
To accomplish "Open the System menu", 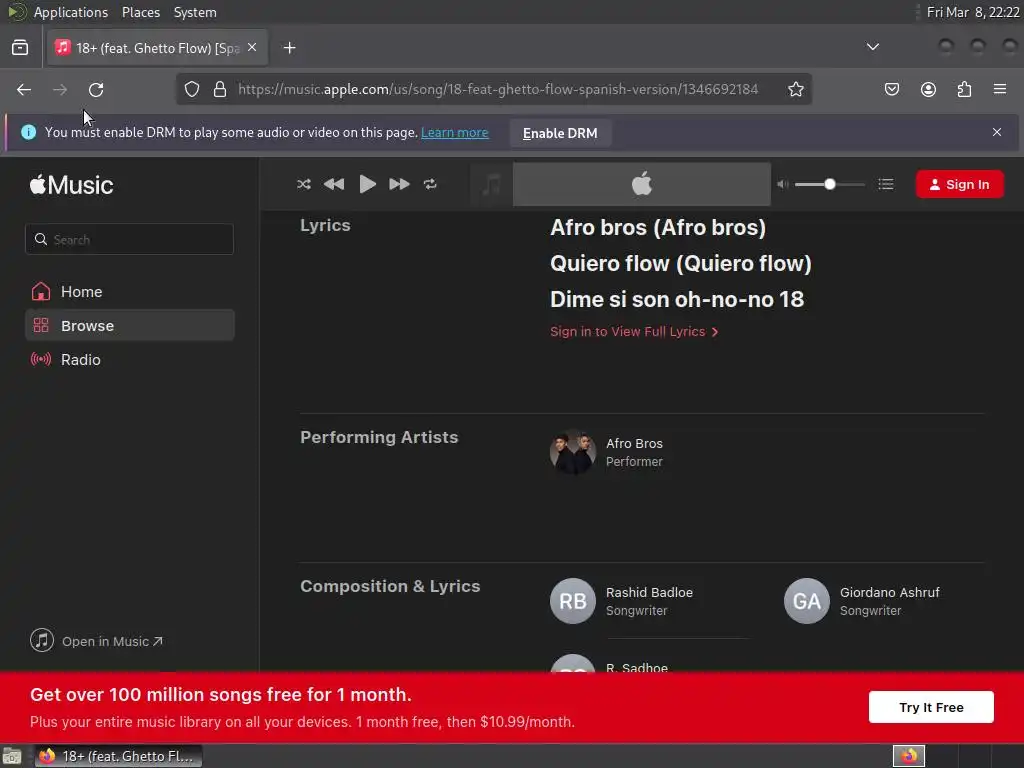I will click(195, 12).
